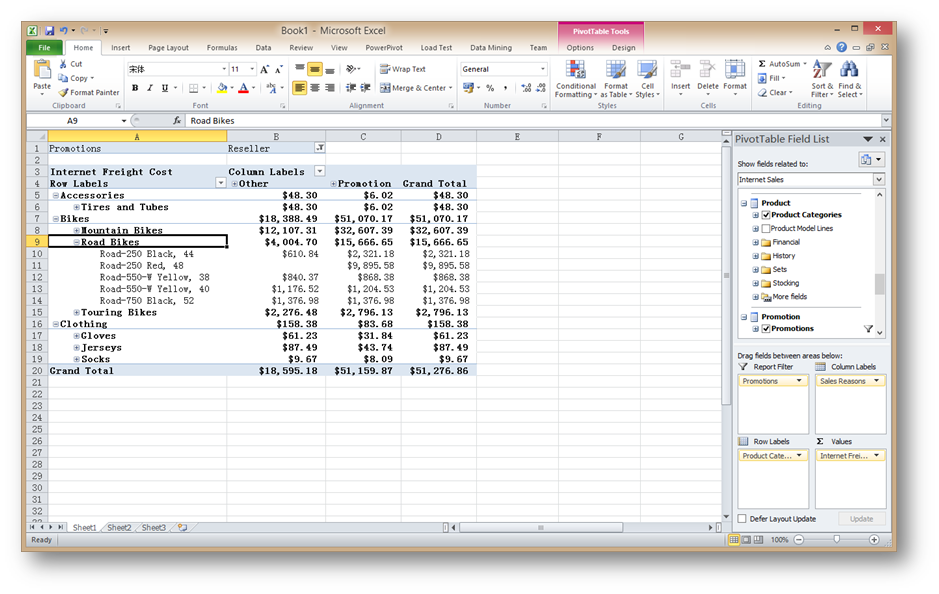Open Format as Table

click(616, 79)
